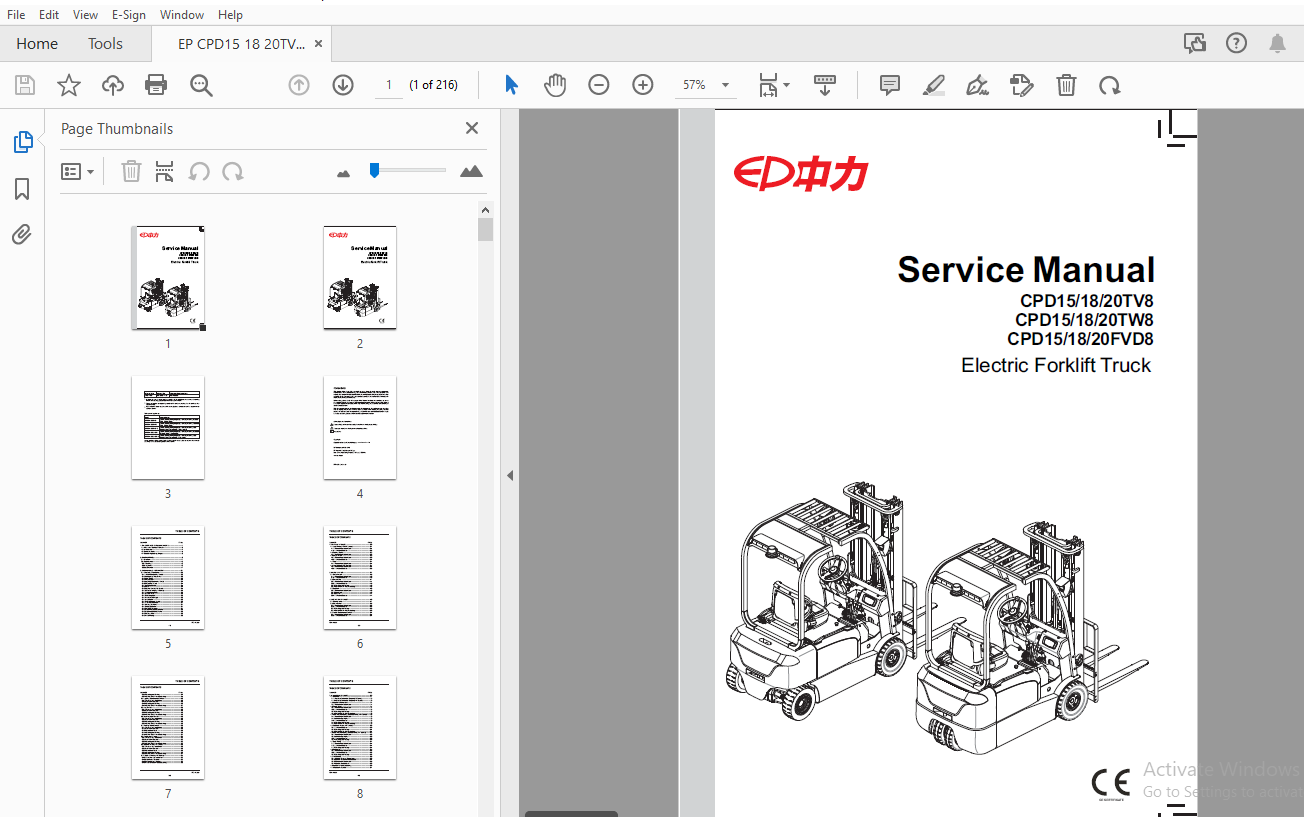Open the sign document pen tool
1304x817 pixels.
pyautogui.click(x=978, y=86)
